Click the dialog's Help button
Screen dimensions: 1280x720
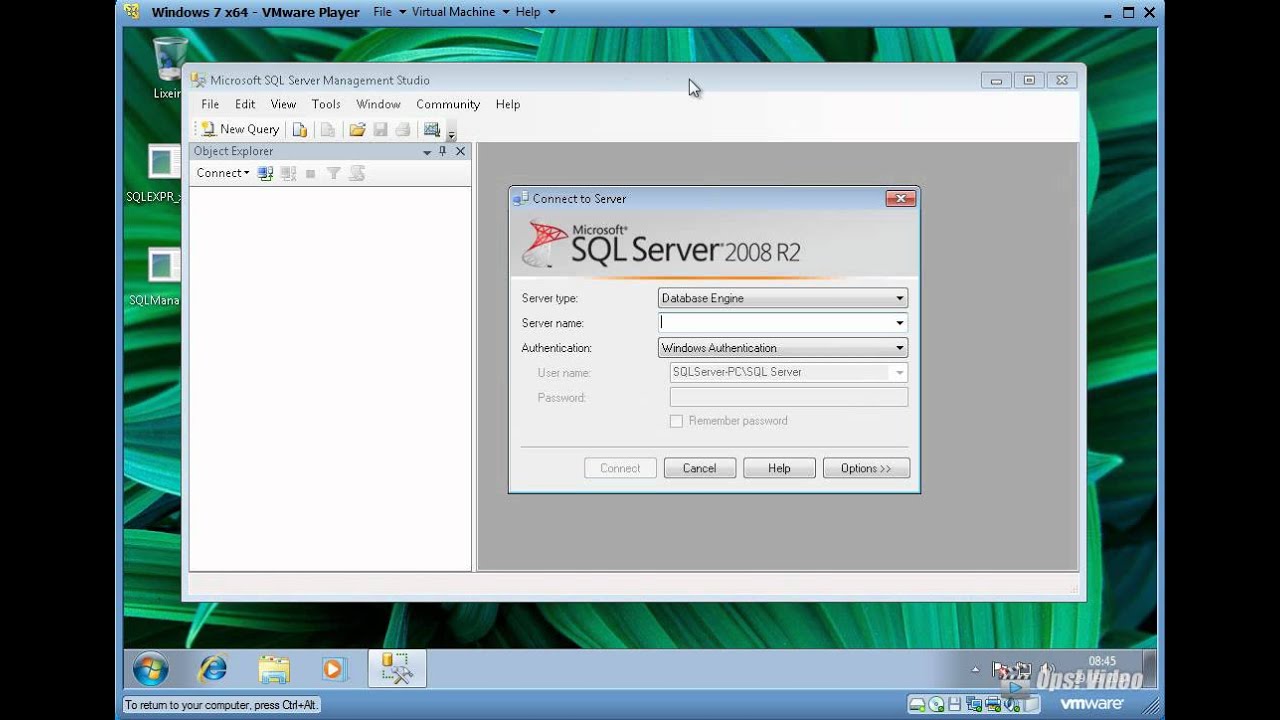click(779, 468)
